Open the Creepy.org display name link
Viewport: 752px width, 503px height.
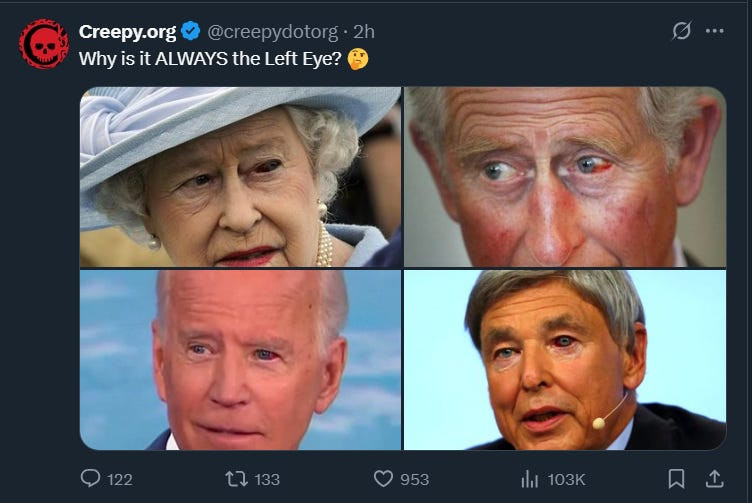click(127, 32)
